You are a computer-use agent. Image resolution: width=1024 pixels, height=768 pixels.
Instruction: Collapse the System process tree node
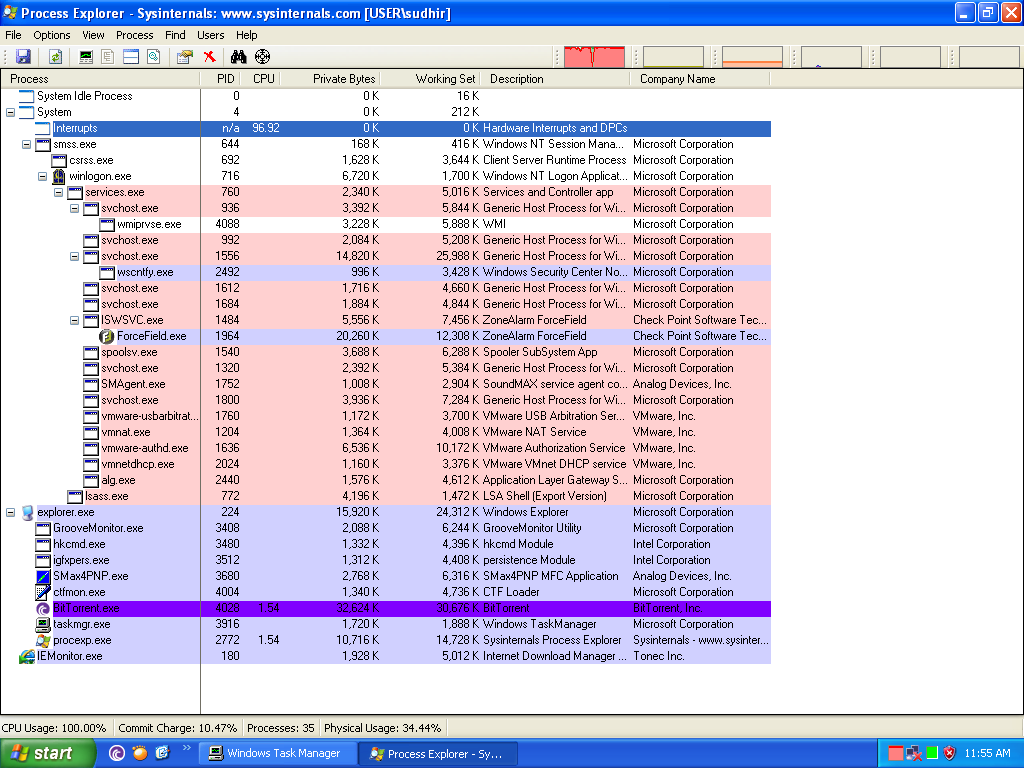tap(10, 112)
